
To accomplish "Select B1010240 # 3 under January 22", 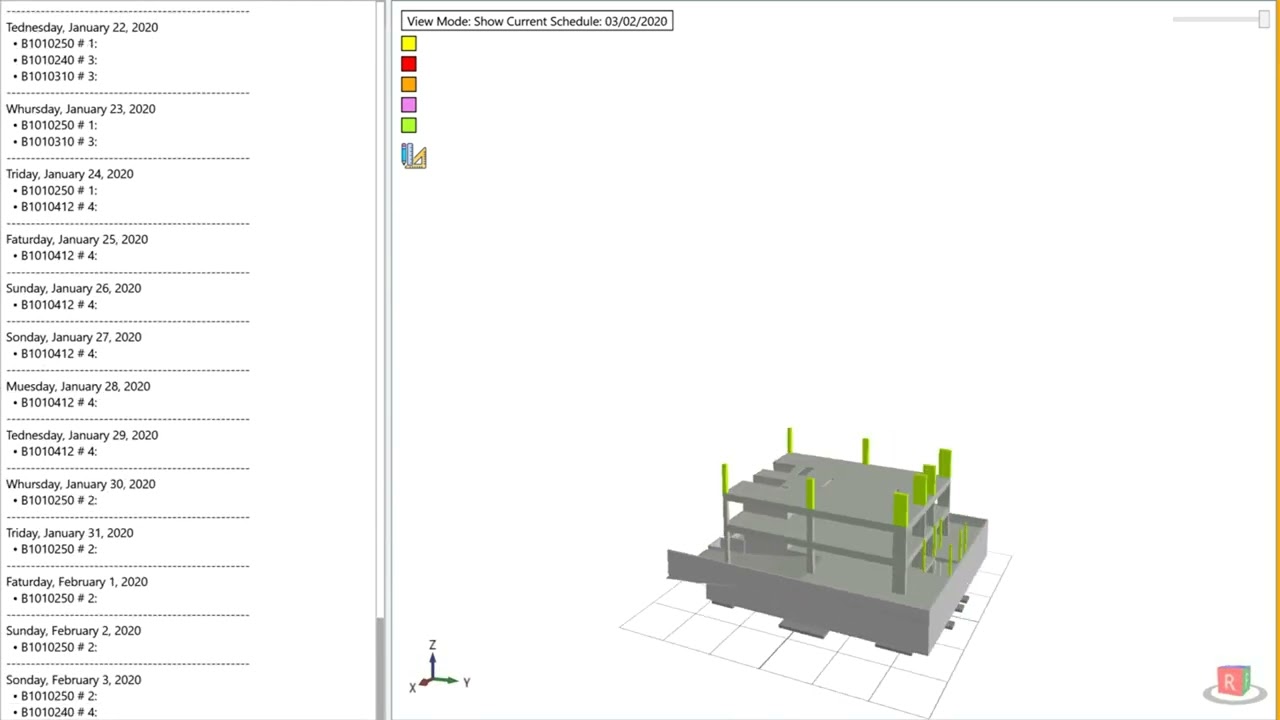I will coord(59,60).
